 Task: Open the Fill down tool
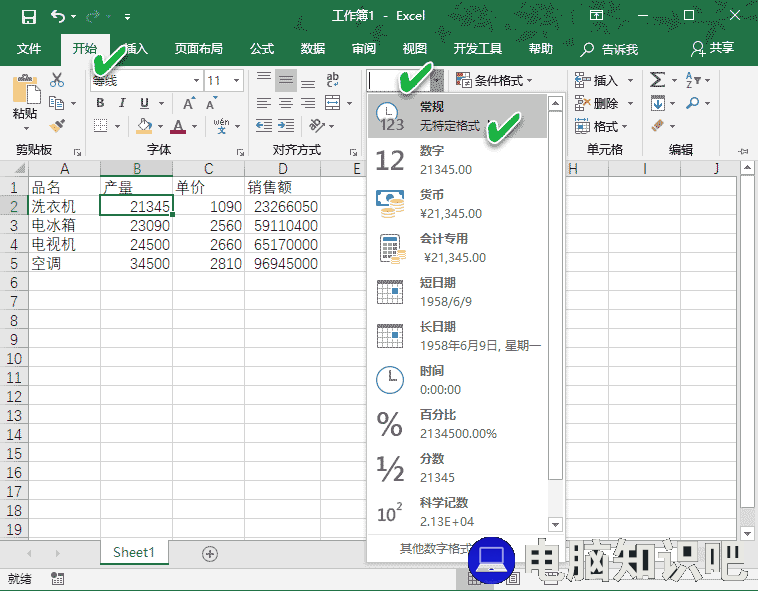pyautogui.click(x=658, y=103)
